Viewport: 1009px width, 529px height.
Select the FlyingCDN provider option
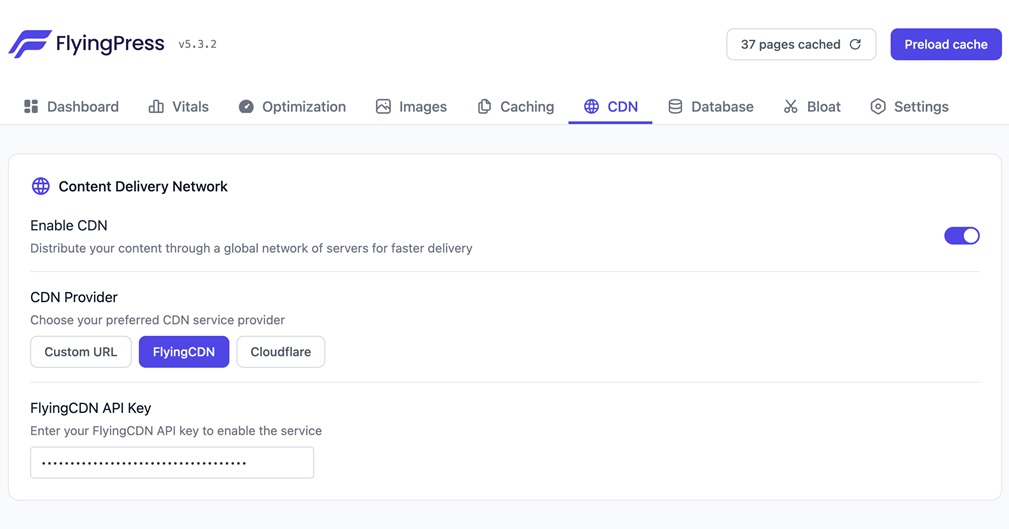click(x=184, y=351)
